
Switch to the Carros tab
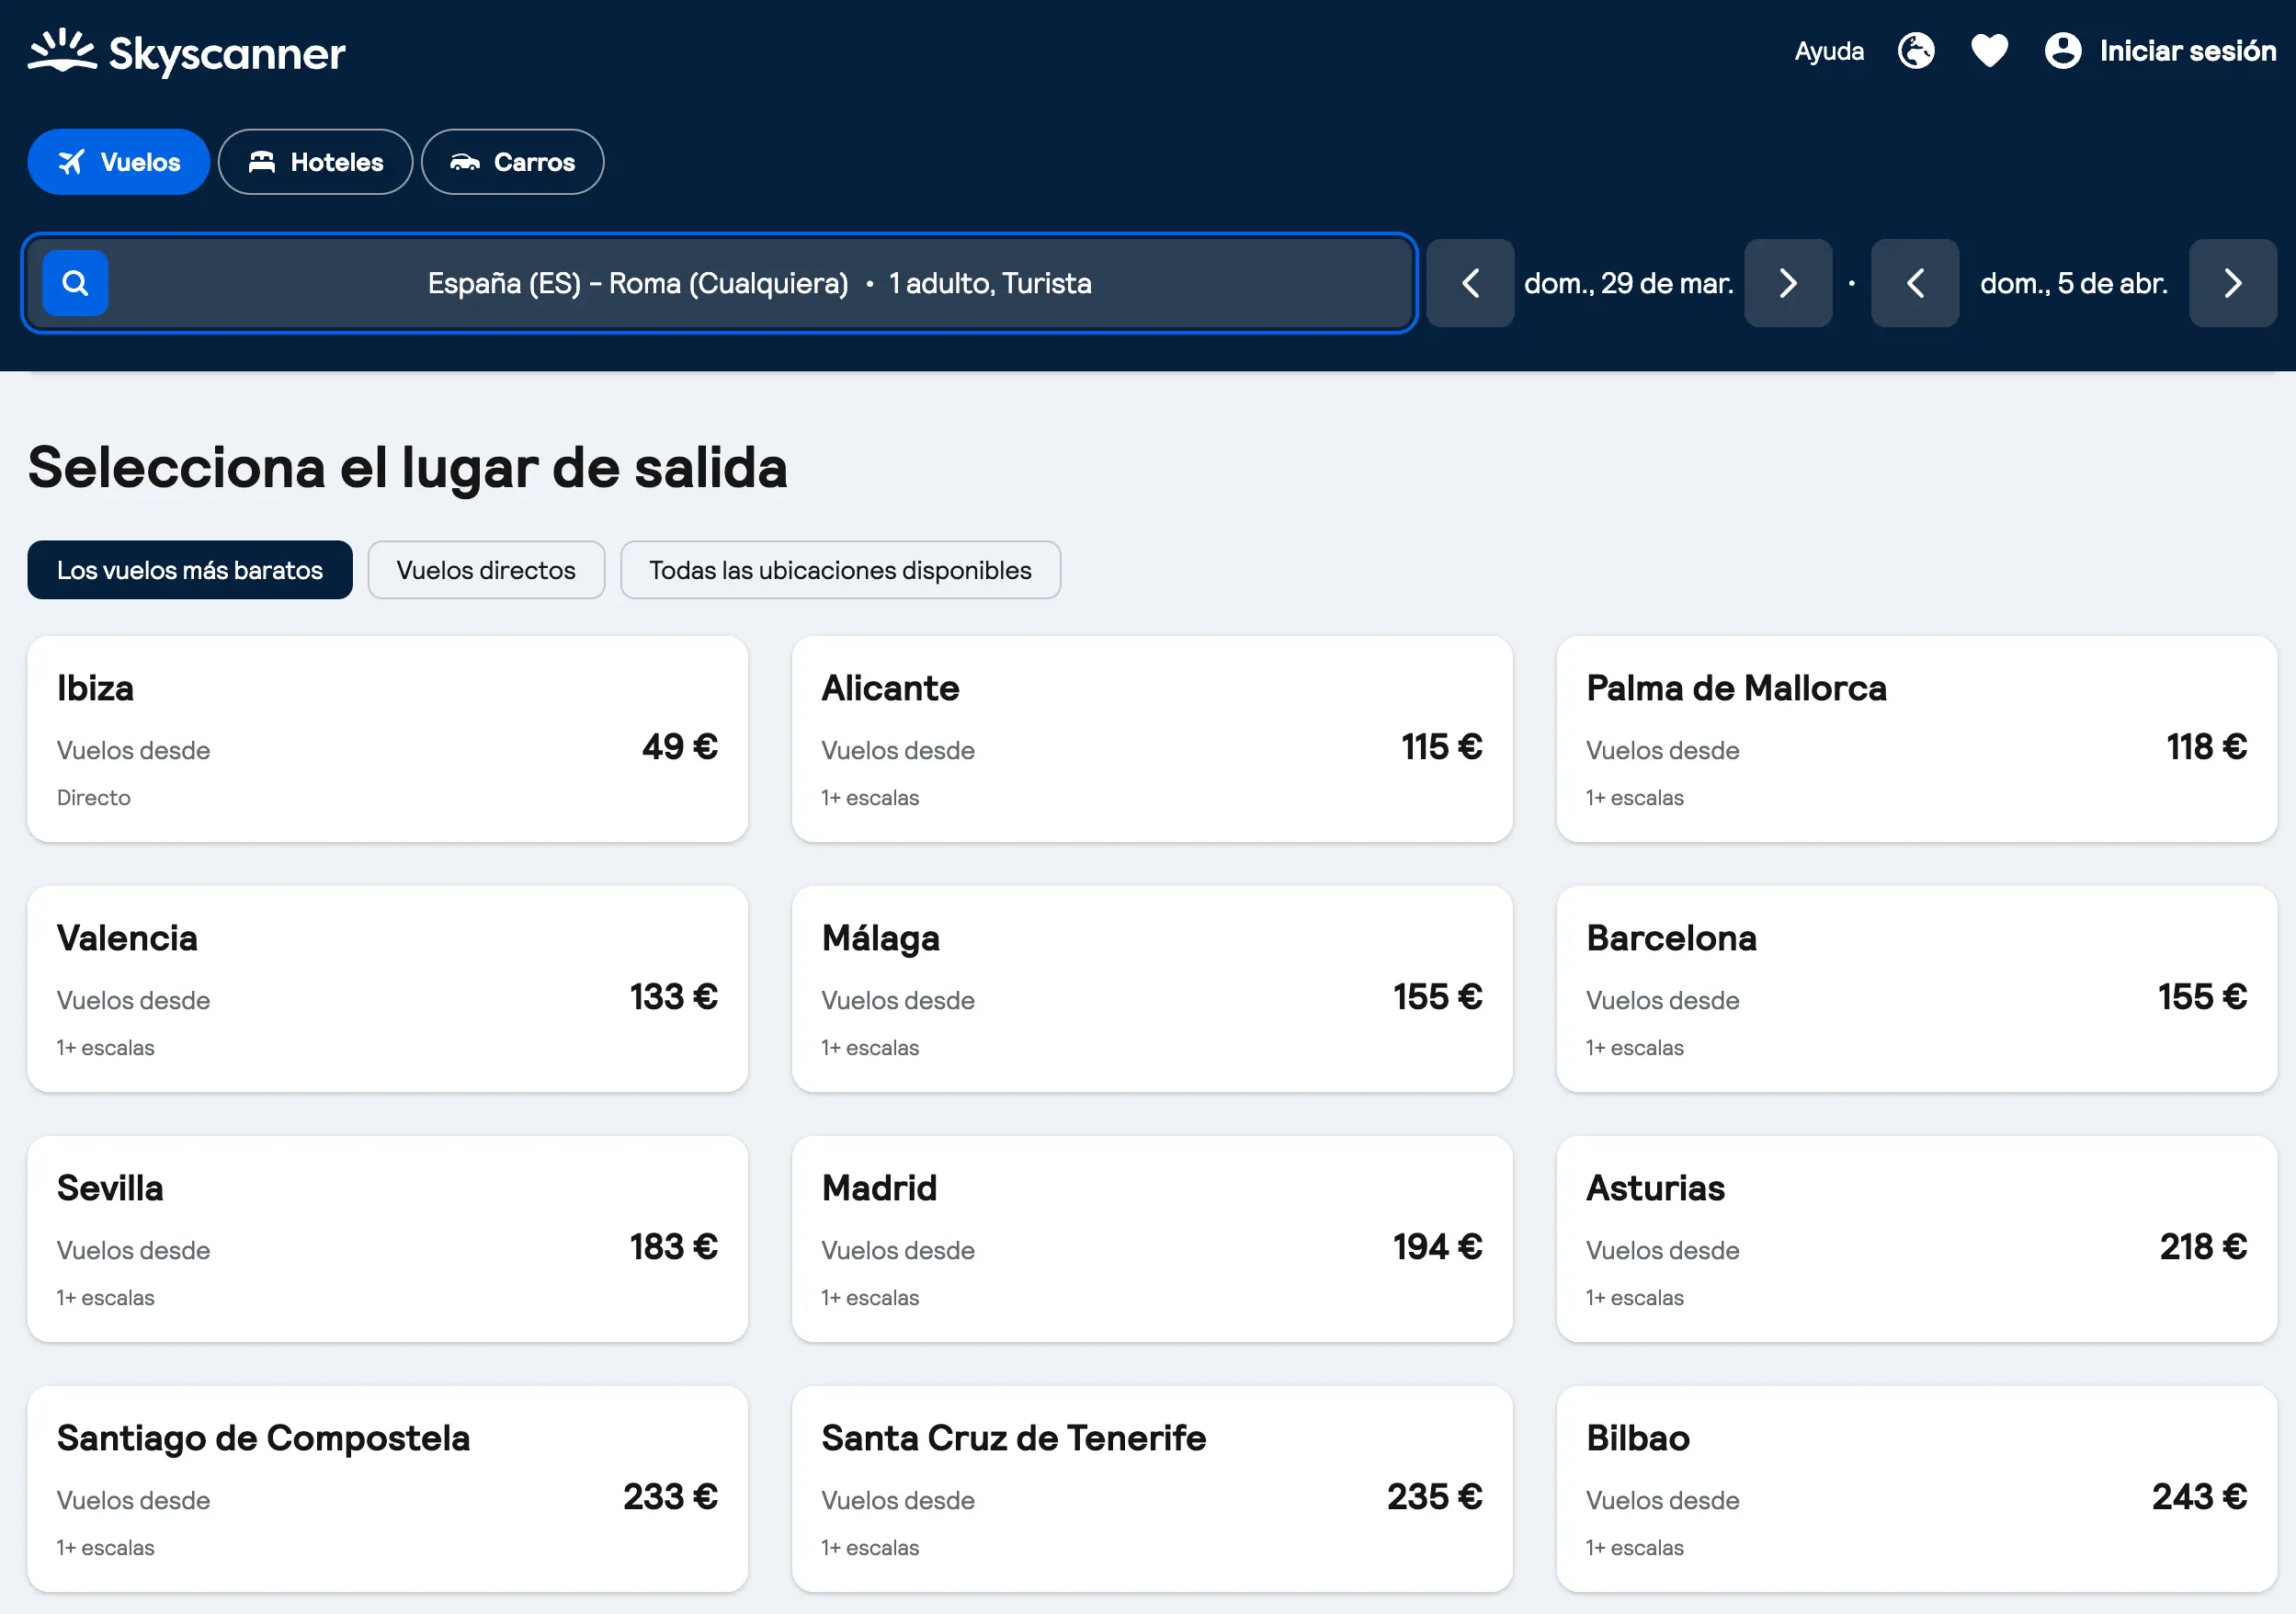point(512,161)
